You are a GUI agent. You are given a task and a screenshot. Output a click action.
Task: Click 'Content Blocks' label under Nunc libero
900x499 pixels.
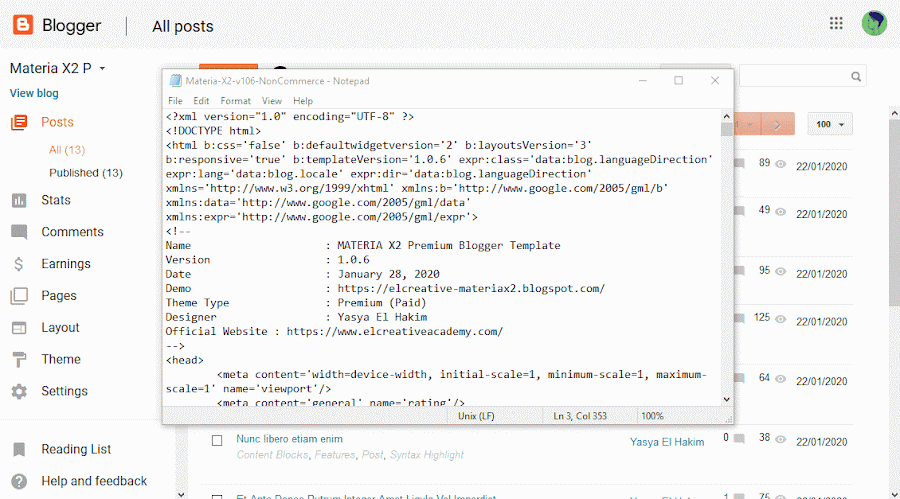click(x=273, y=455)
